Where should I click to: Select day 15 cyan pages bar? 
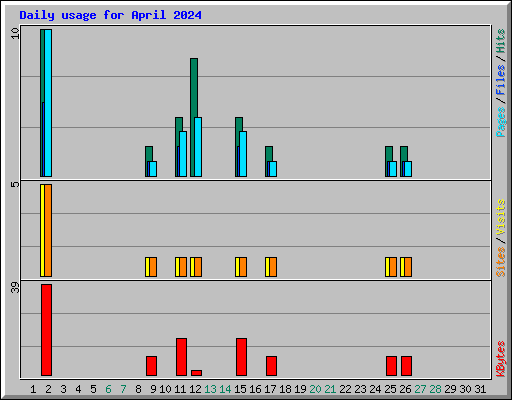243,154
